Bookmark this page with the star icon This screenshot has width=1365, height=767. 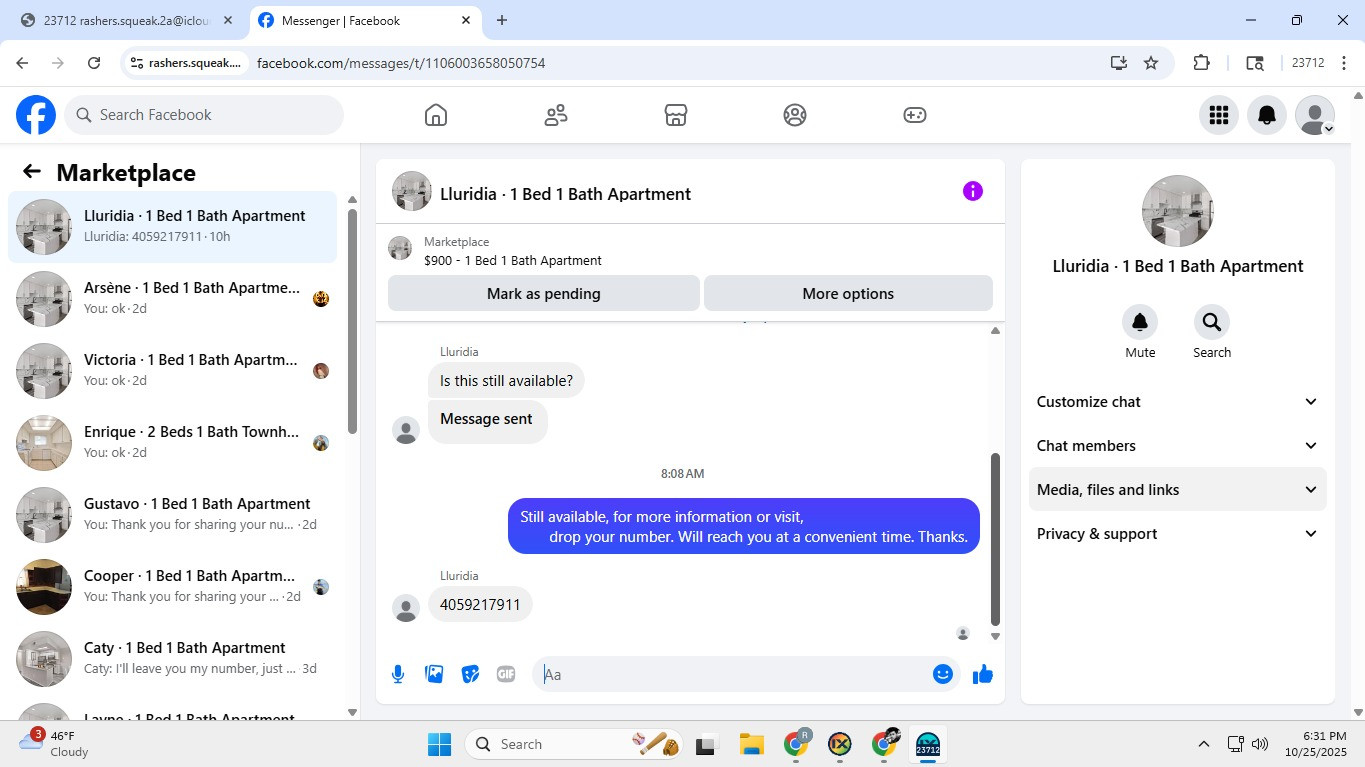[1151, 63]
